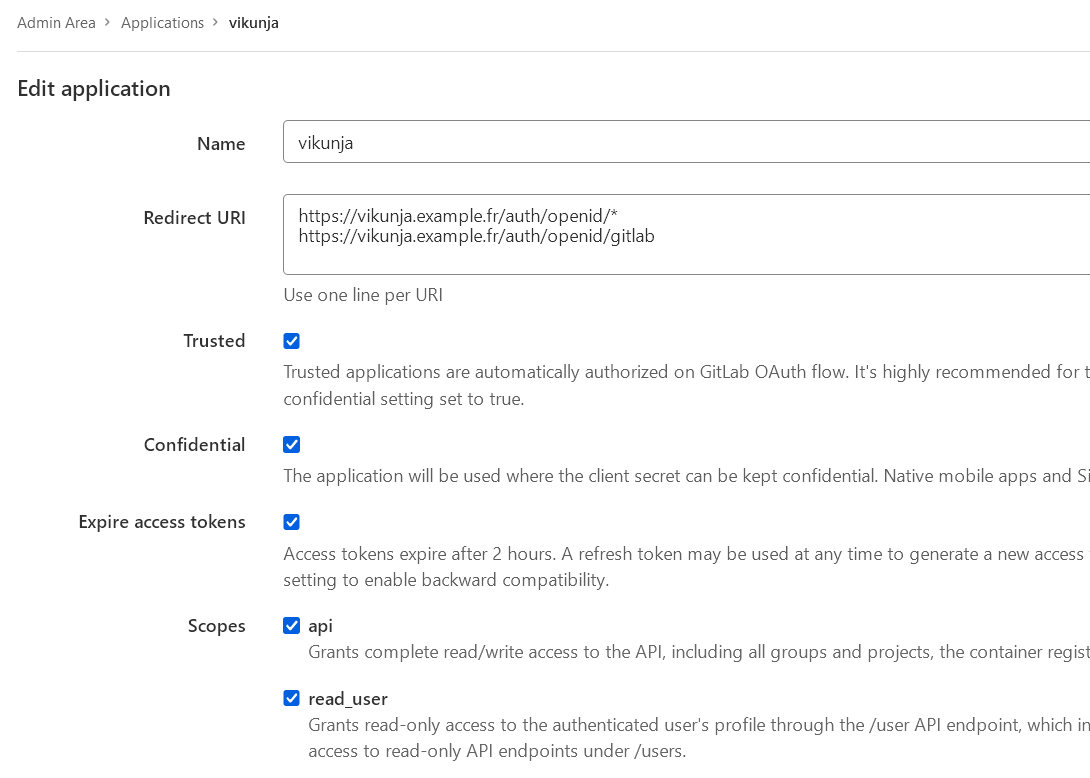1090x778 pixels.
Task: Click the 'Trusted applications are automatically authorized' description
Action: (x=686, y=385)
